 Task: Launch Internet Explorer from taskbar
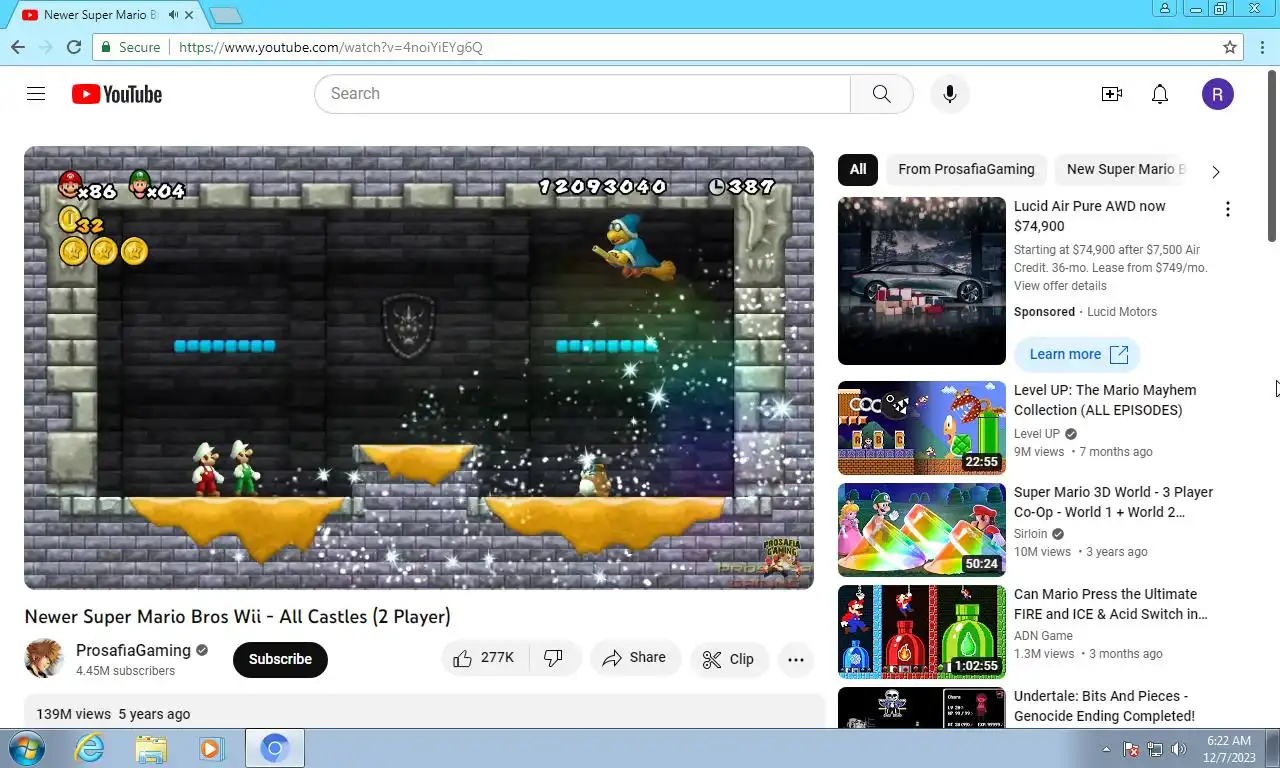[x=89, y=748]
